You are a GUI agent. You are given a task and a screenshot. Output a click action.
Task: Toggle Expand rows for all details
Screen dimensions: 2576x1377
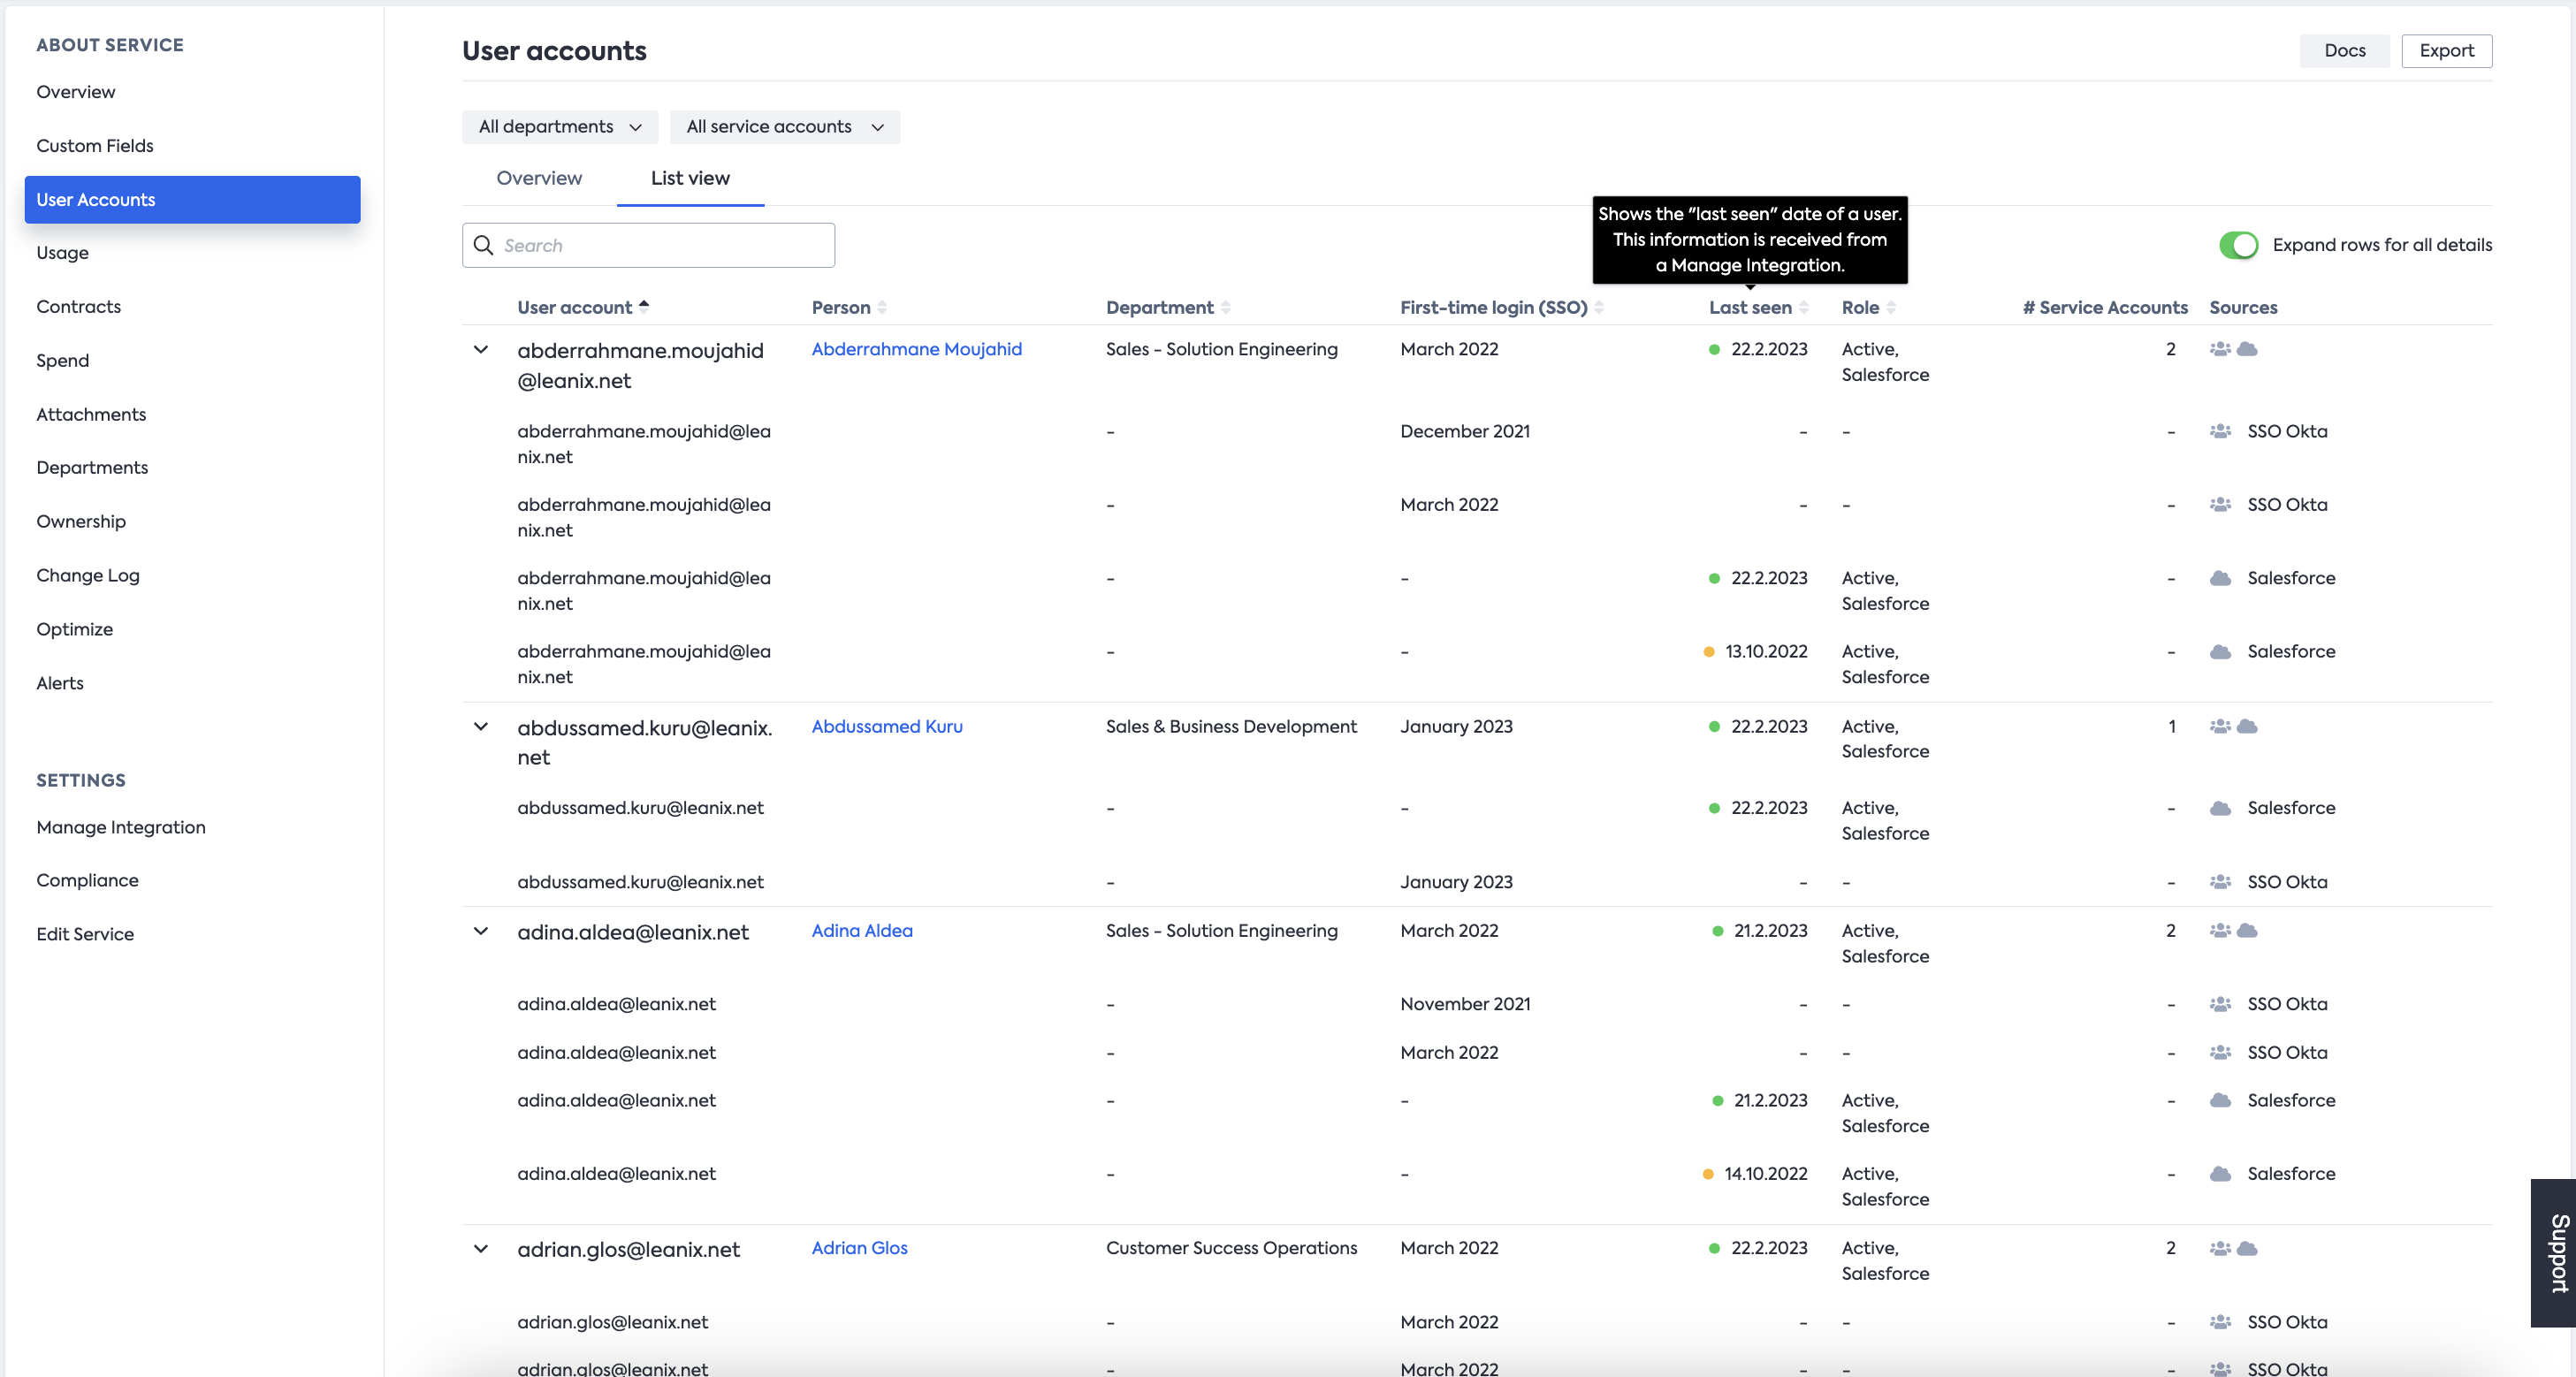pyautogui.click(x=2238, y=245)
